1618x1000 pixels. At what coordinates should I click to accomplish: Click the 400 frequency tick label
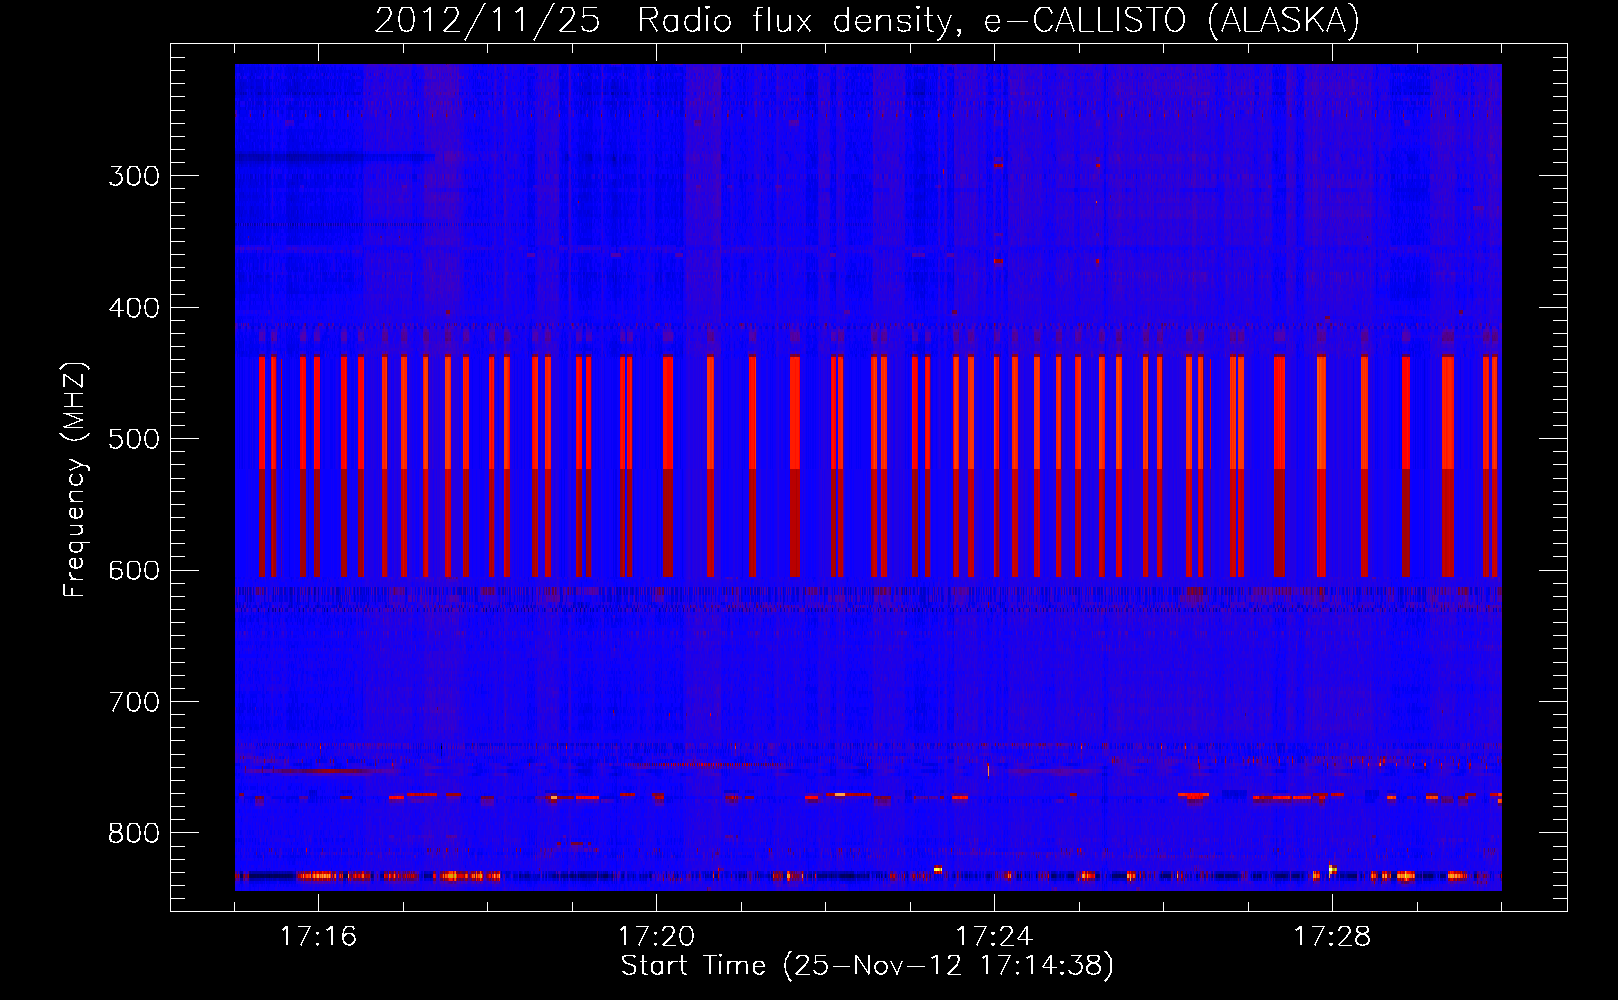134,309
